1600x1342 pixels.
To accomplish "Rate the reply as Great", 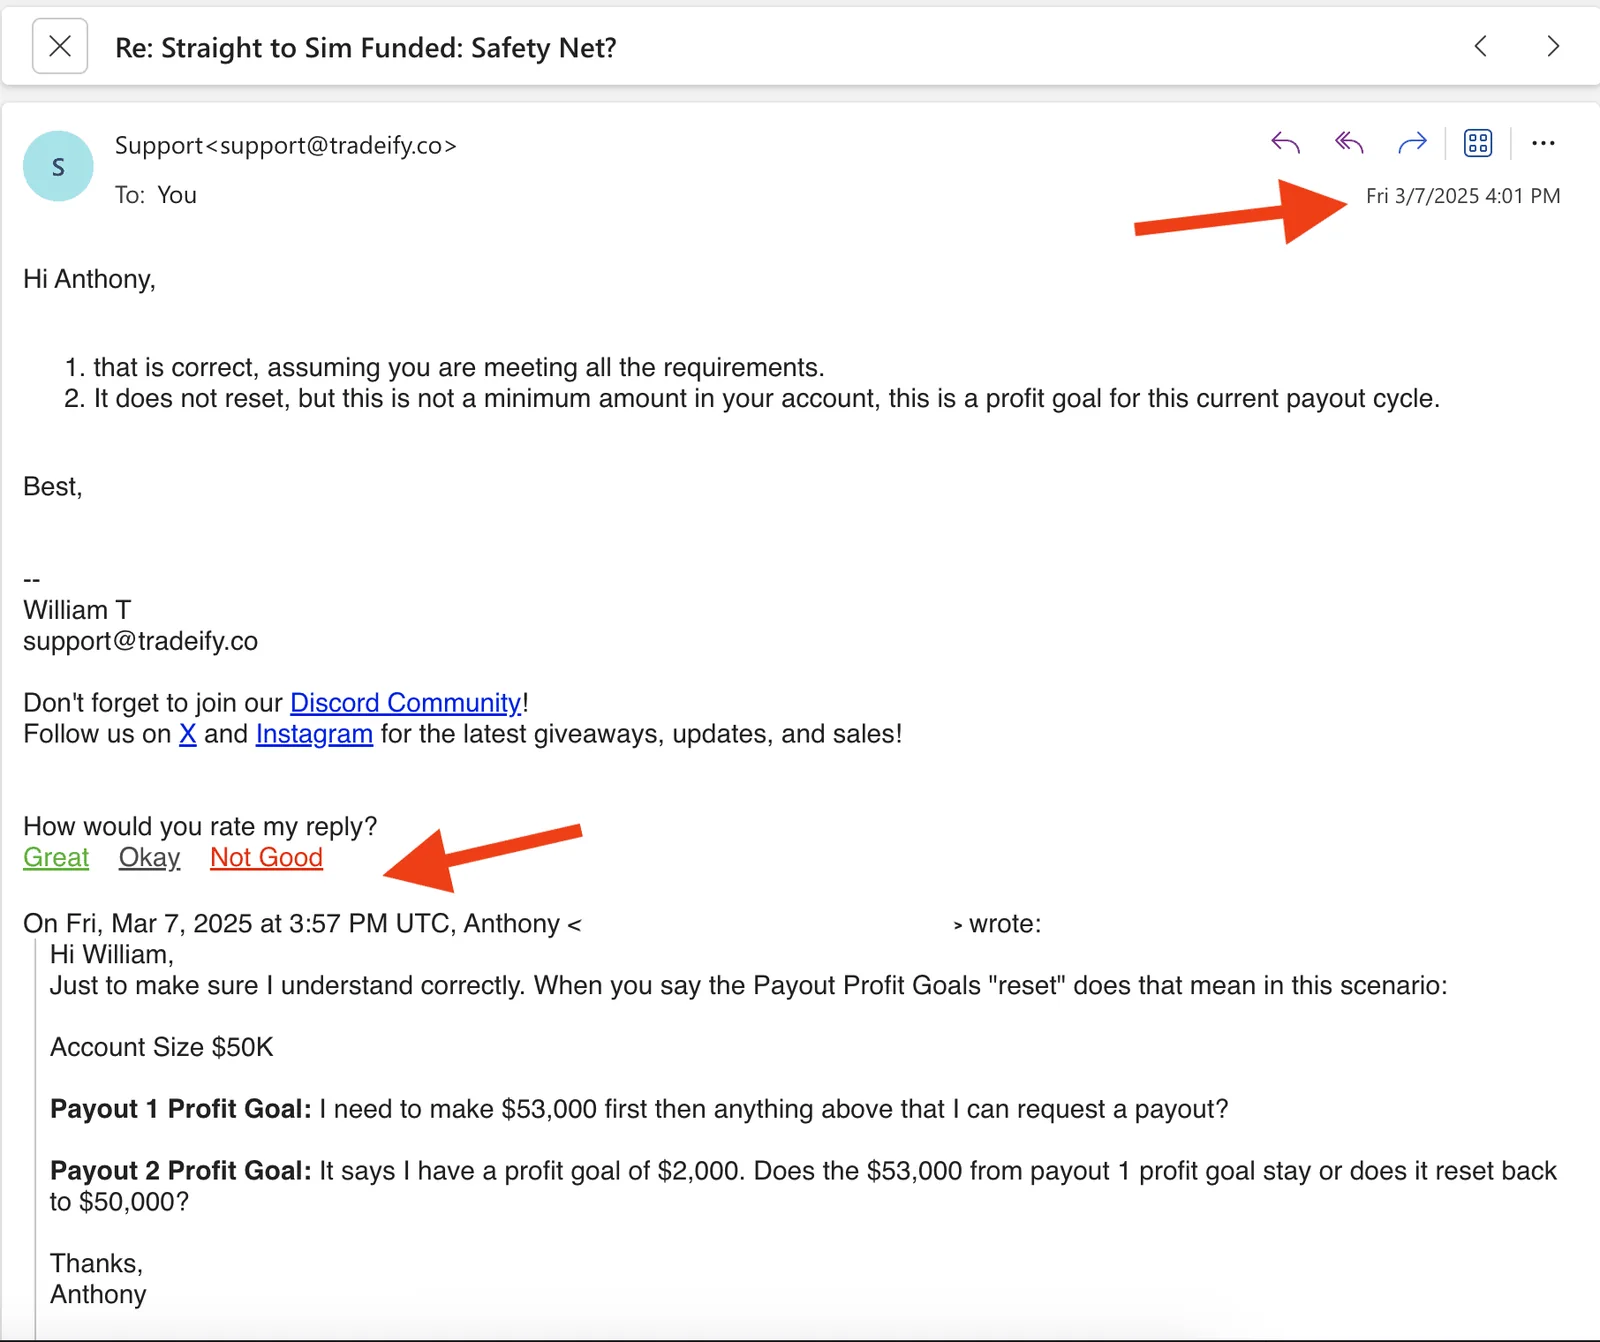I will point(56,857).
